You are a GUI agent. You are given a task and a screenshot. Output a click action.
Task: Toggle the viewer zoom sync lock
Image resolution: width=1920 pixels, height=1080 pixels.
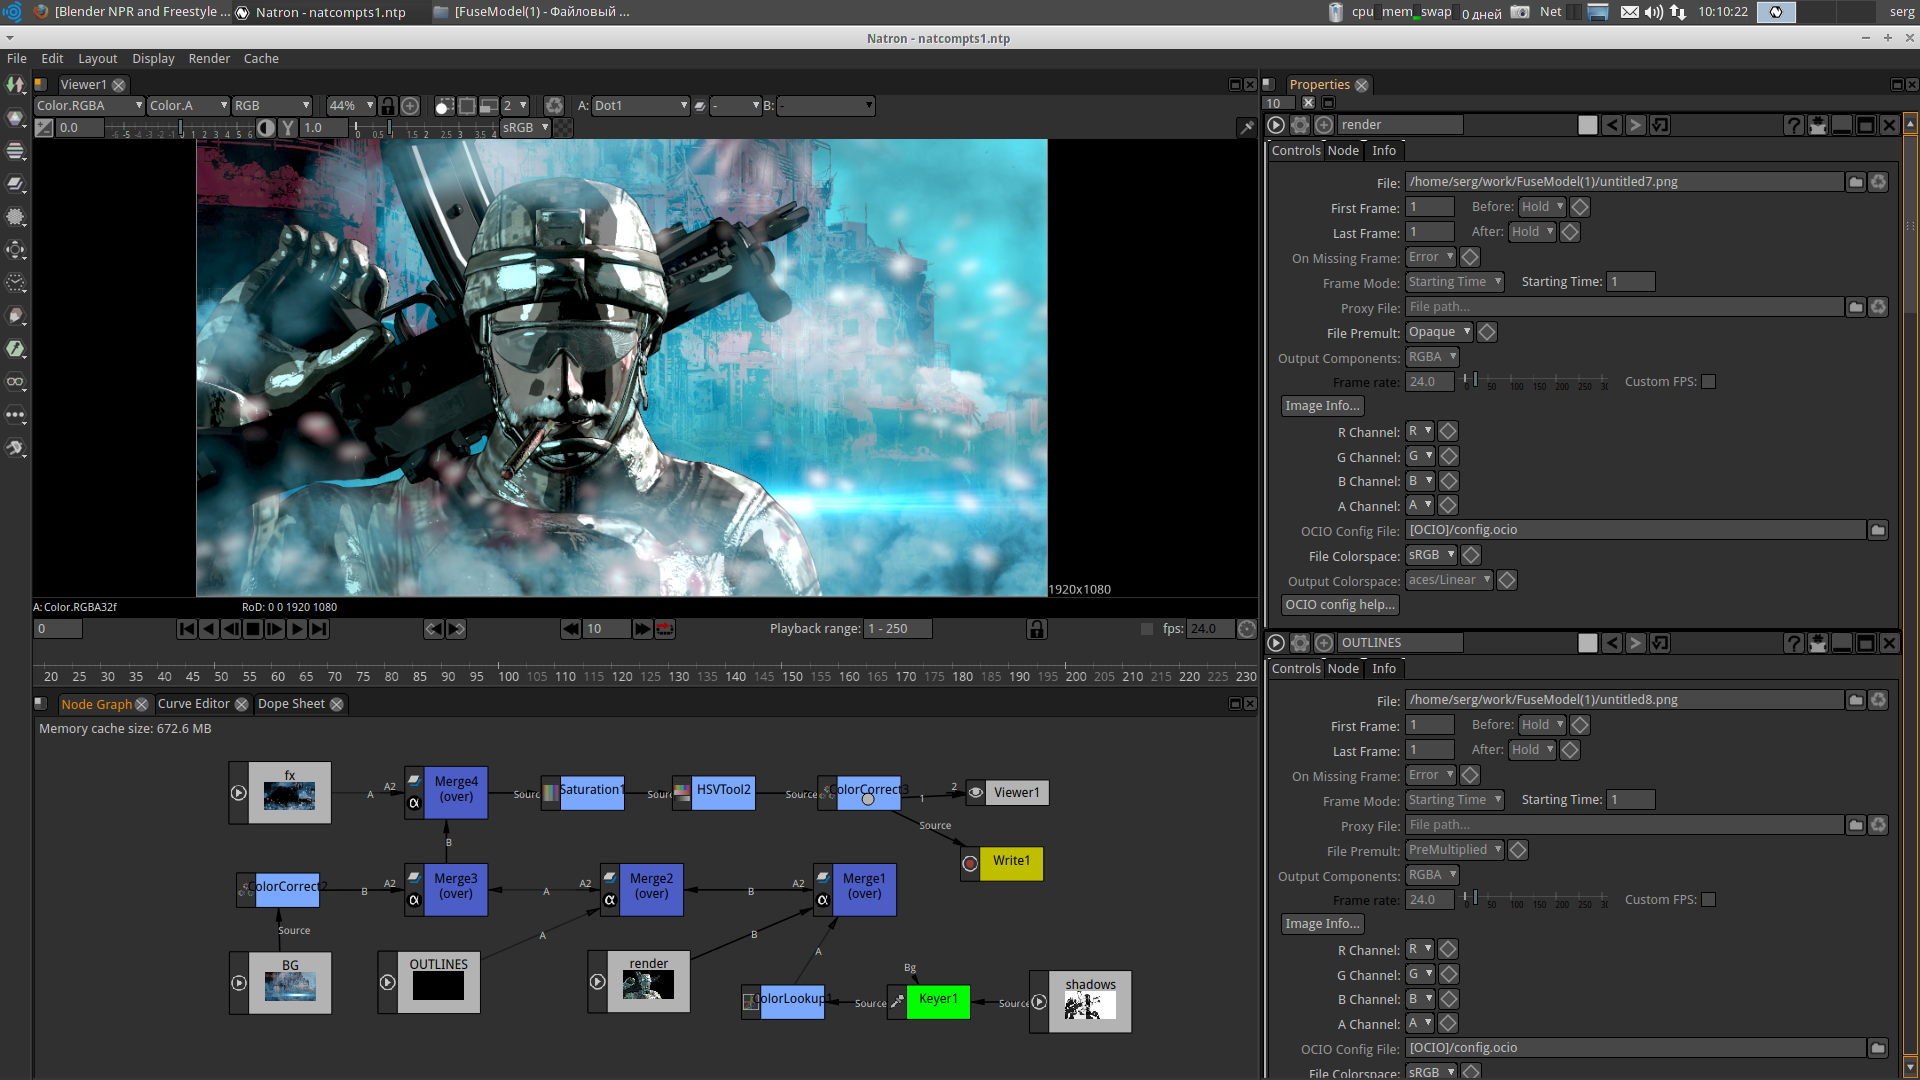tap(388, 106)
